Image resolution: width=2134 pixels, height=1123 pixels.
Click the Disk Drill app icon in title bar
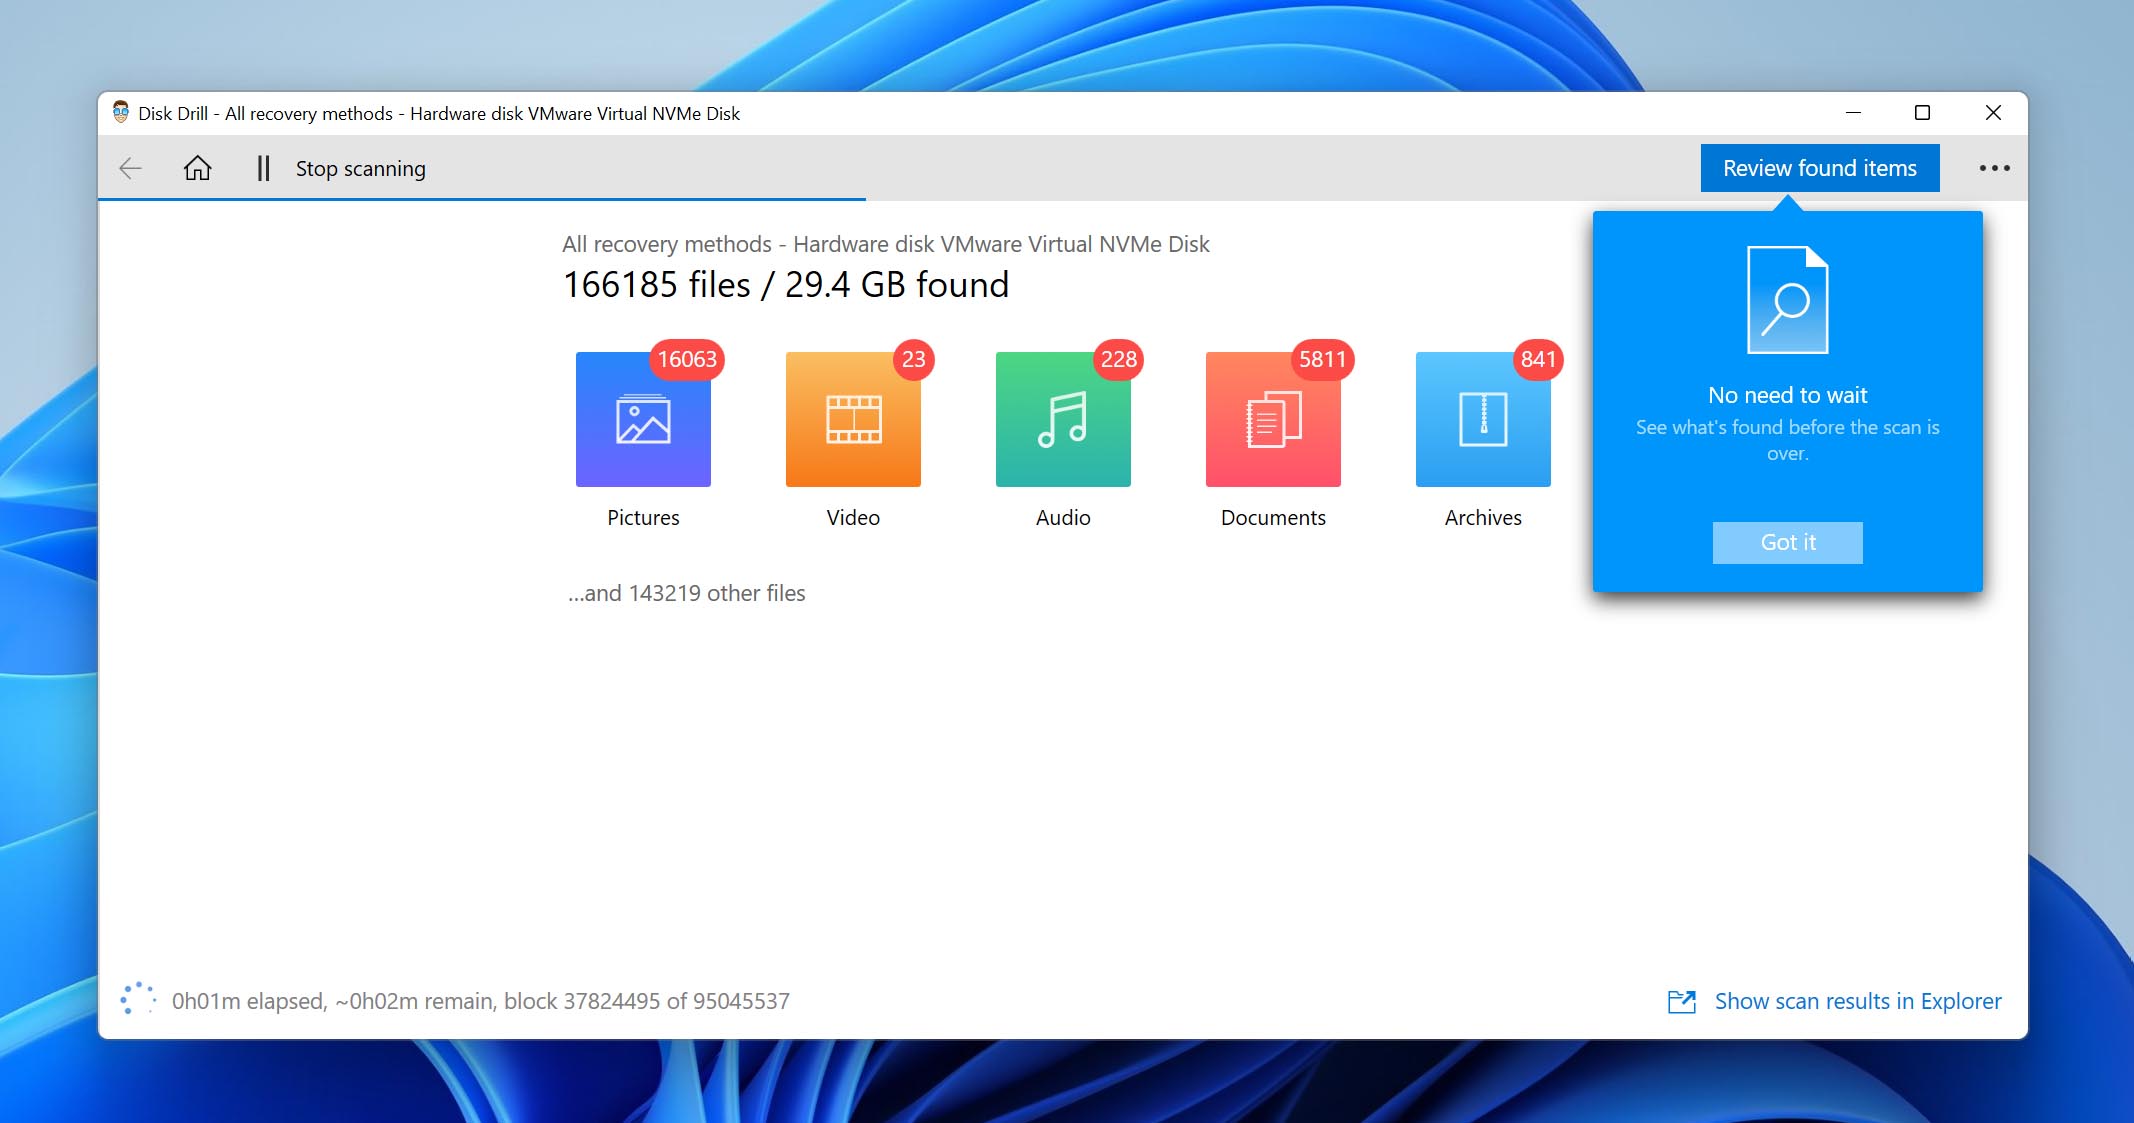pyautogui.click(x=121, y=112)
